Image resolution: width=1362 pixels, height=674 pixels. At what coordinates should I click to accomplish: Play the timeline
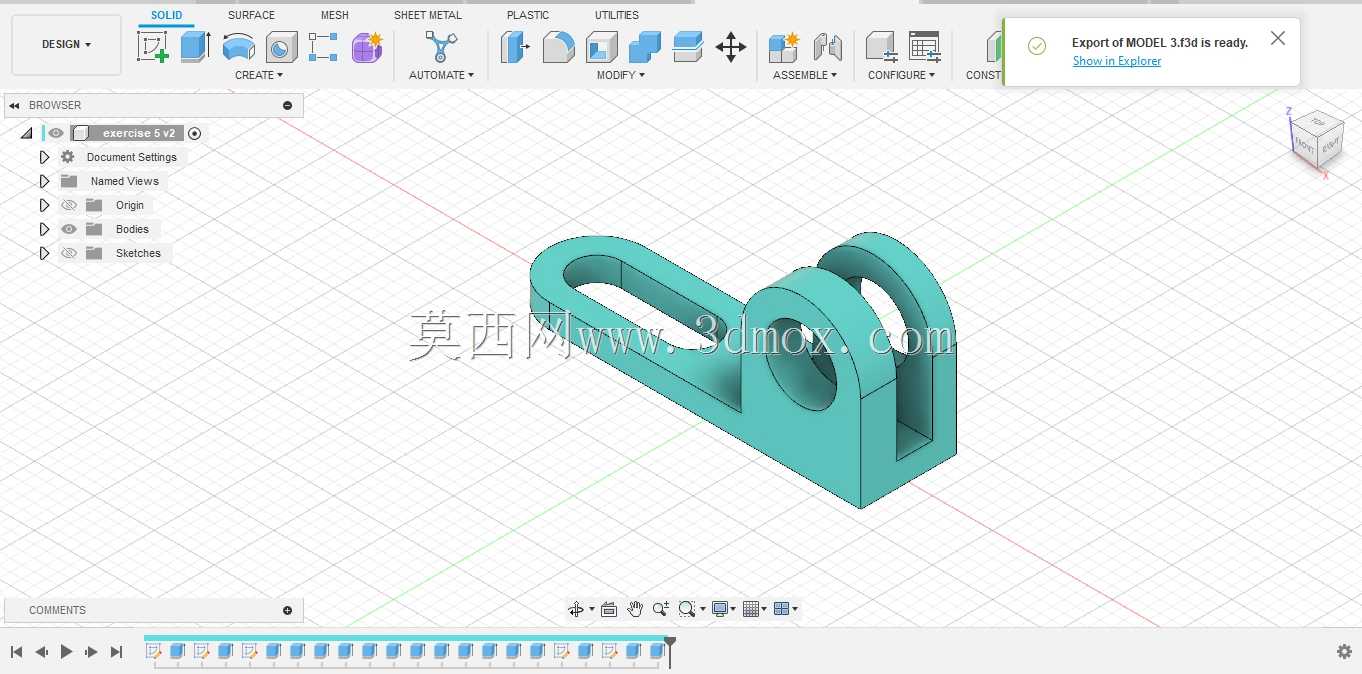(x=66, y=651)
